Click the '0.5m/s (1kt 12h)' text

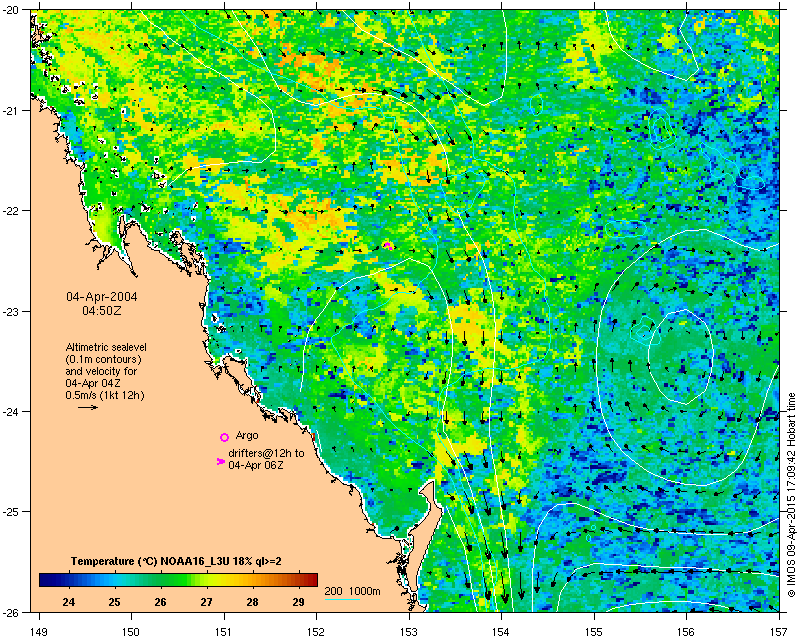click(x=105, y=395)
